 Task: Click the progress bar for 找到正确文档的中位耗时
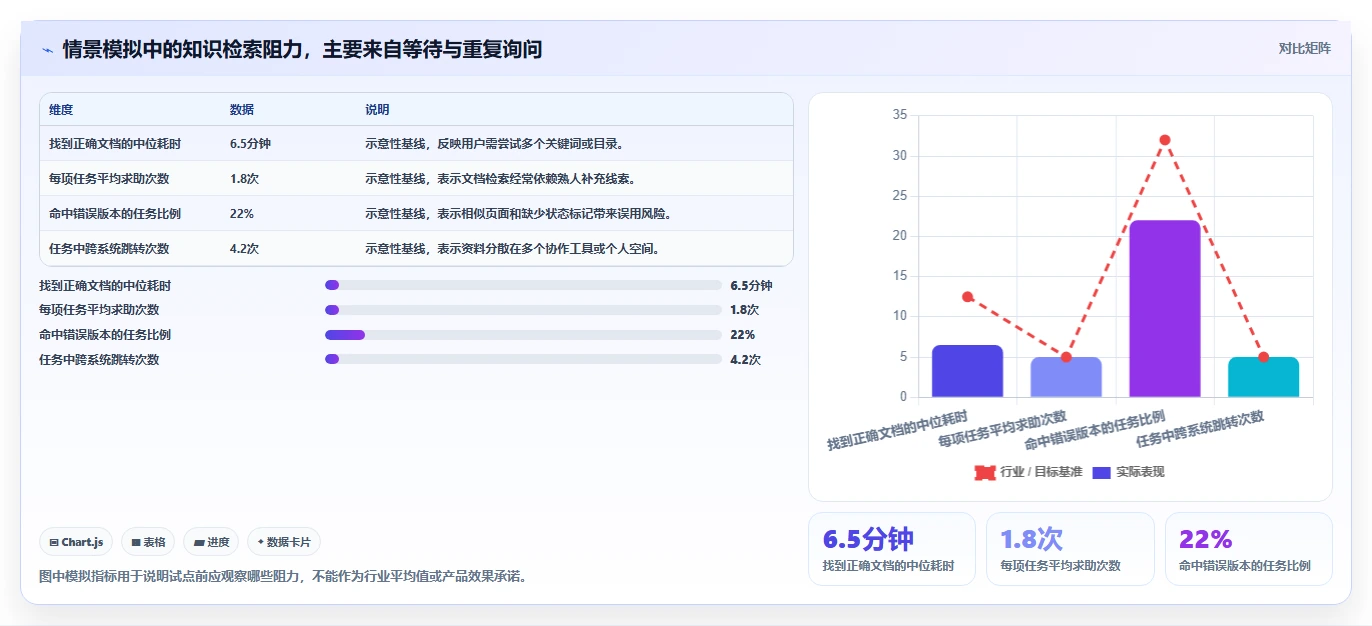click(523, 285)
